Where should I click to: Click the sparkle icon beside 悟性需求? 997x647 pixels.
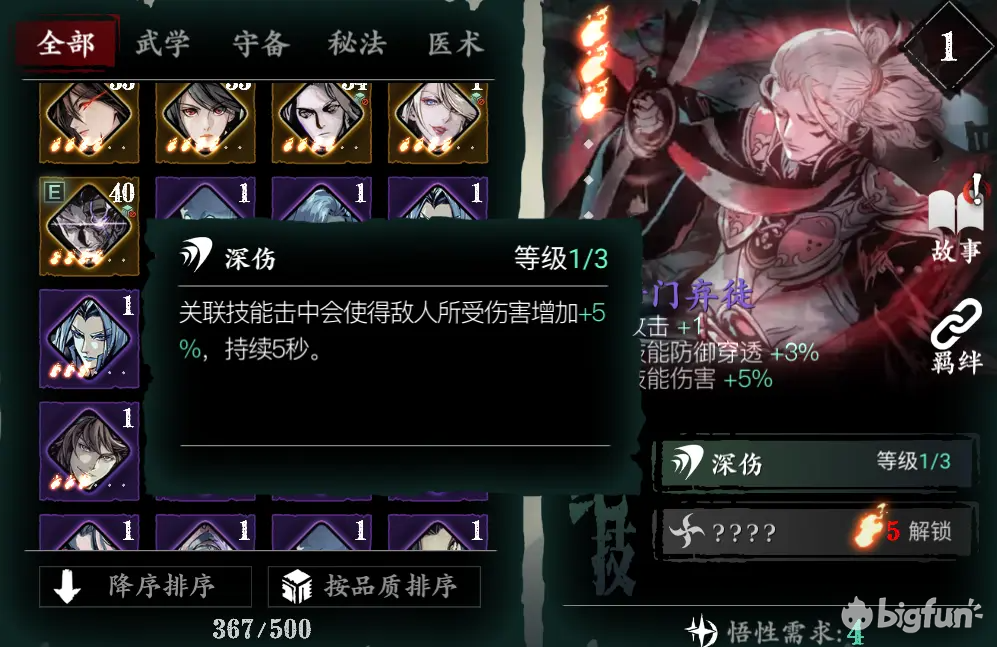(703, 630)
